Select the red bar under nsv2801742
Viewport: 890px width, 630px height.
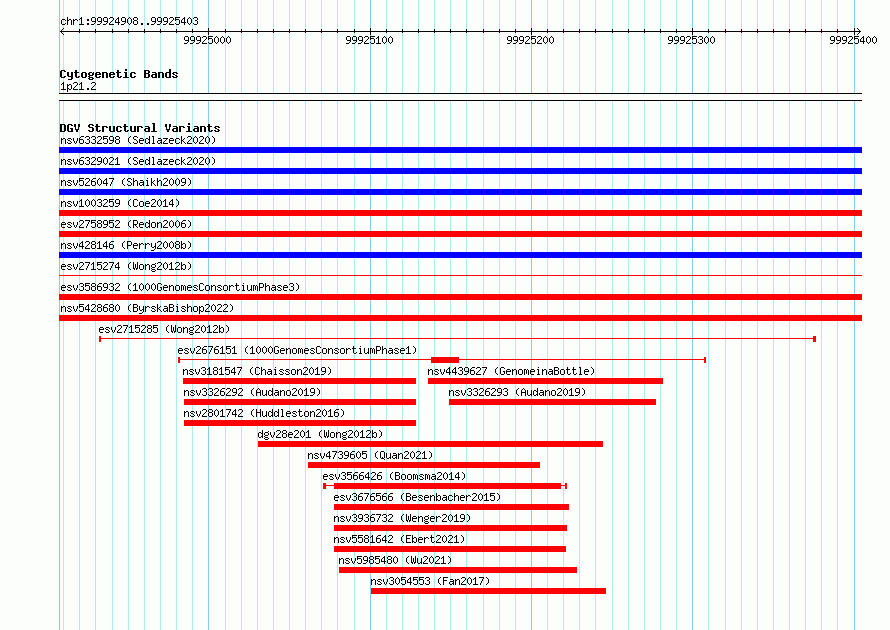pyautogui.click(x=300, y=423)
